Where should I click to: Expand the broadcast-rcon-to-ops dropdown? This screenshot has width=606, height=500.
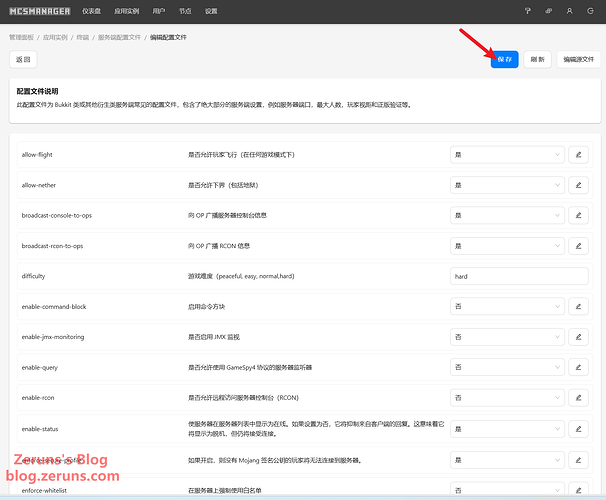507,246
